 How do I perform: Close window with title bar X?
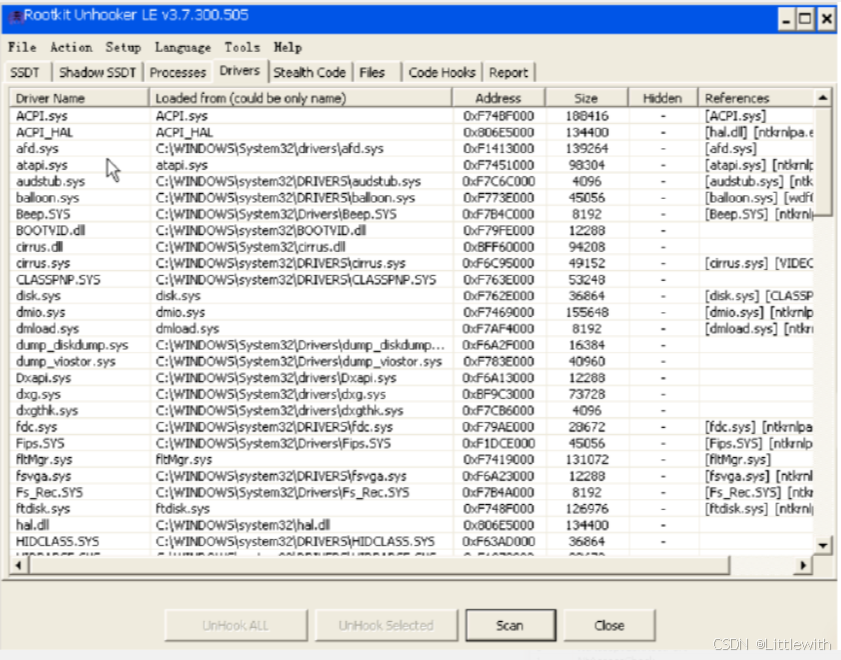pos(826,19)
